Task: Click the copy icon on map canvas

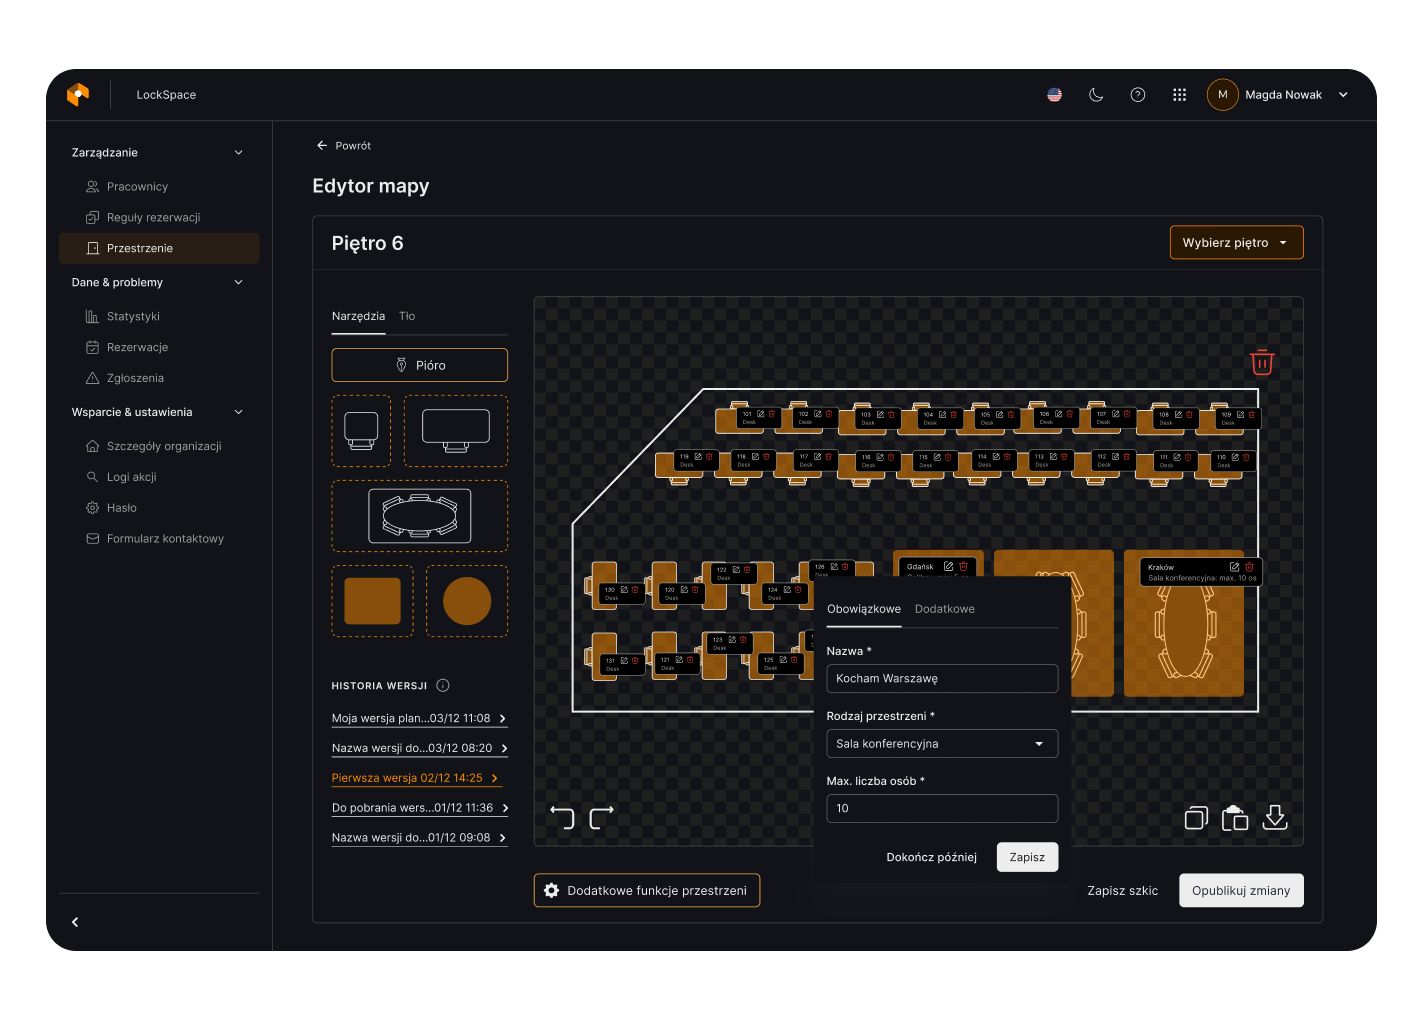Action: coord(1196,818)
